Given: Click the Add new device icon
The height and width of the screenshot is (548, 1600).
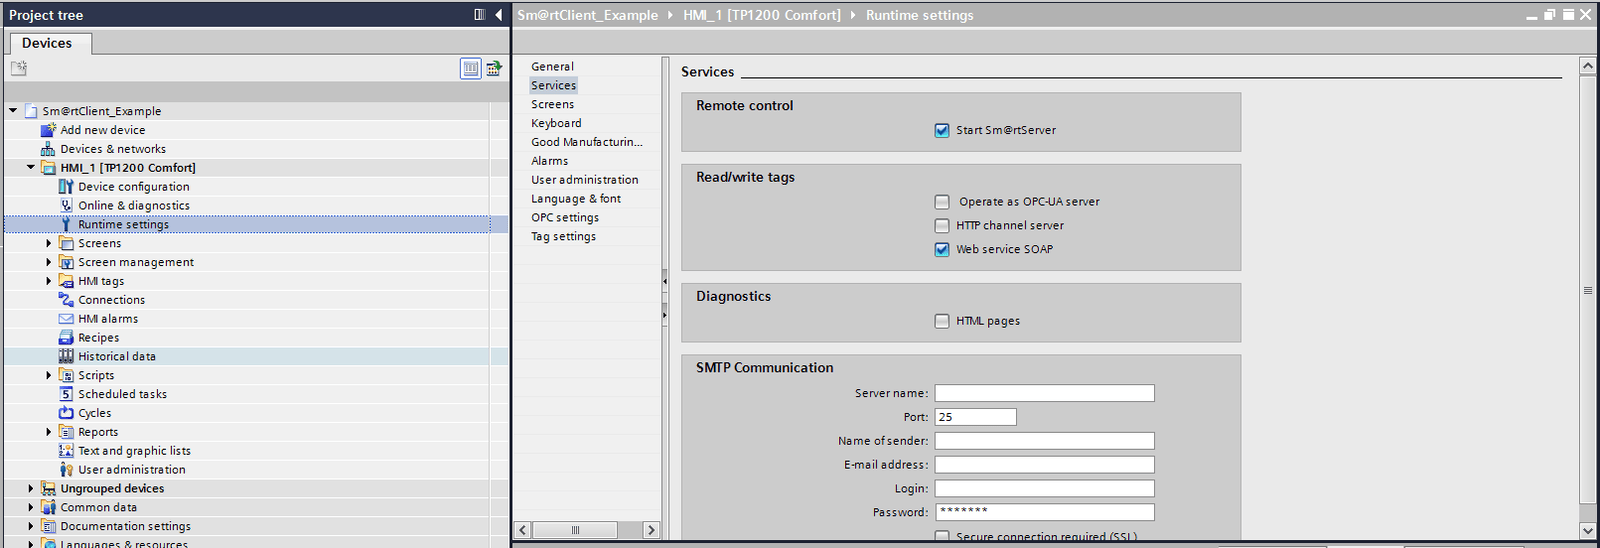Looking at the screenshot, I should point(48,130).
